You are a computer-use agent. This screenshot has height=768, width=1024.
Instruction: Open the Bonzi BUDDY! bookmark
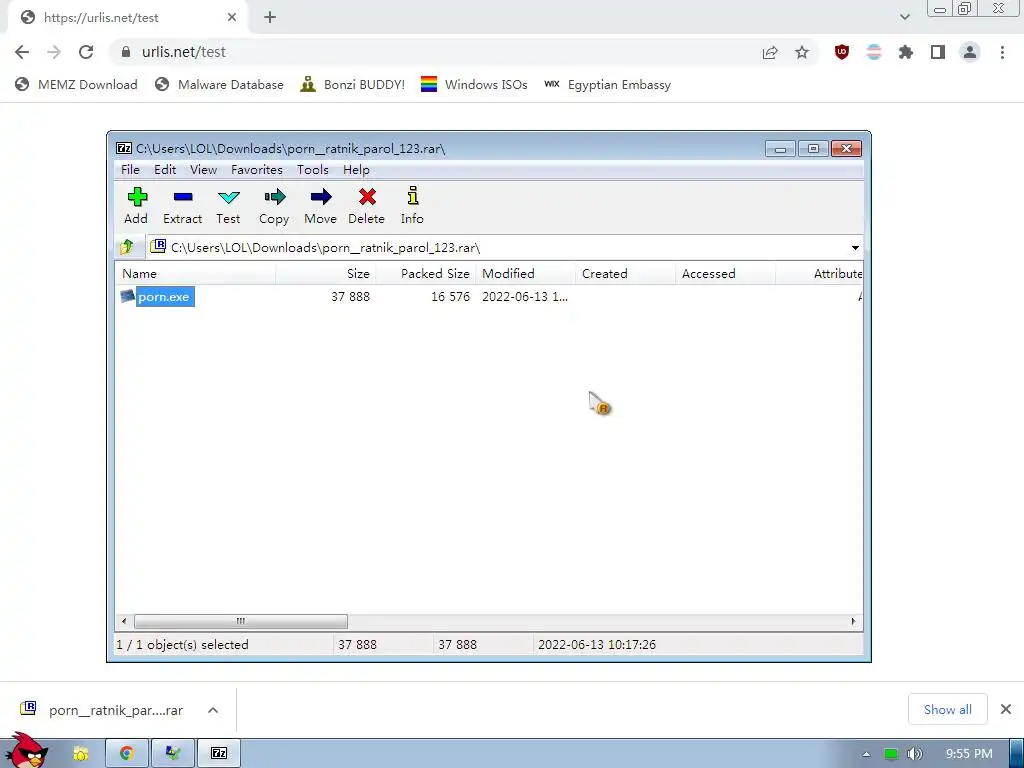coord(353,84)
